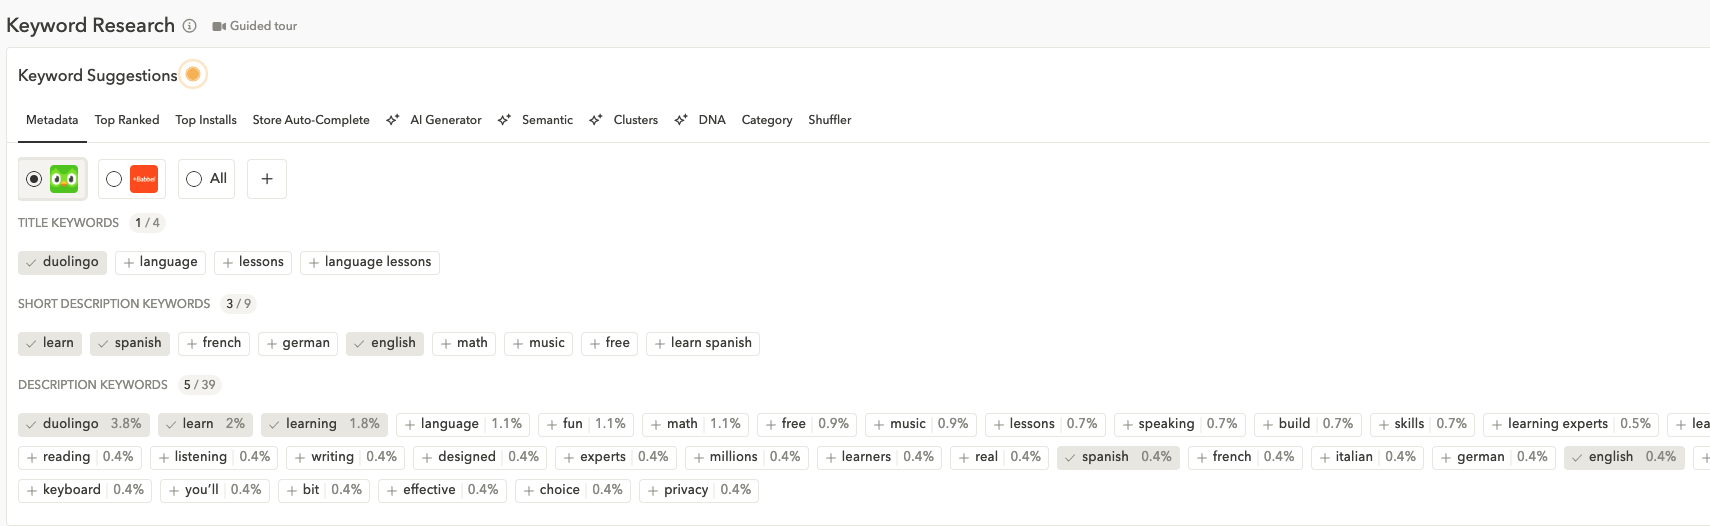Add description keyword math 1.1%
The height and width of the screenshot is (526, 1710).
[x=695, y=424]
